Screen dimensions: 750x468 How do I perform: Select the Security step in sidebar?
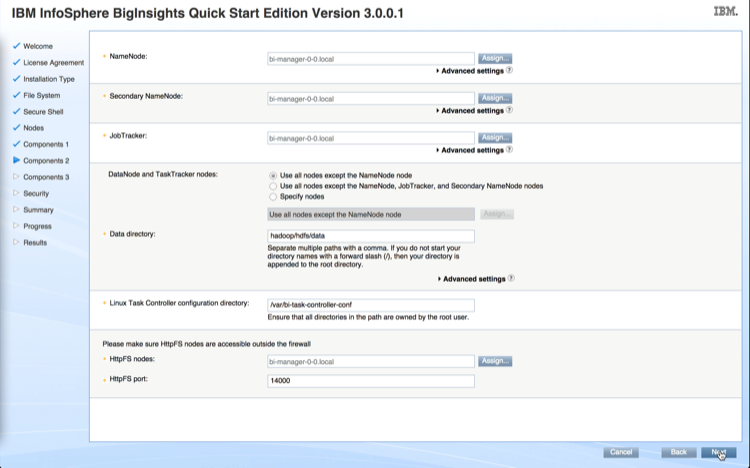(x=36, y=193)
